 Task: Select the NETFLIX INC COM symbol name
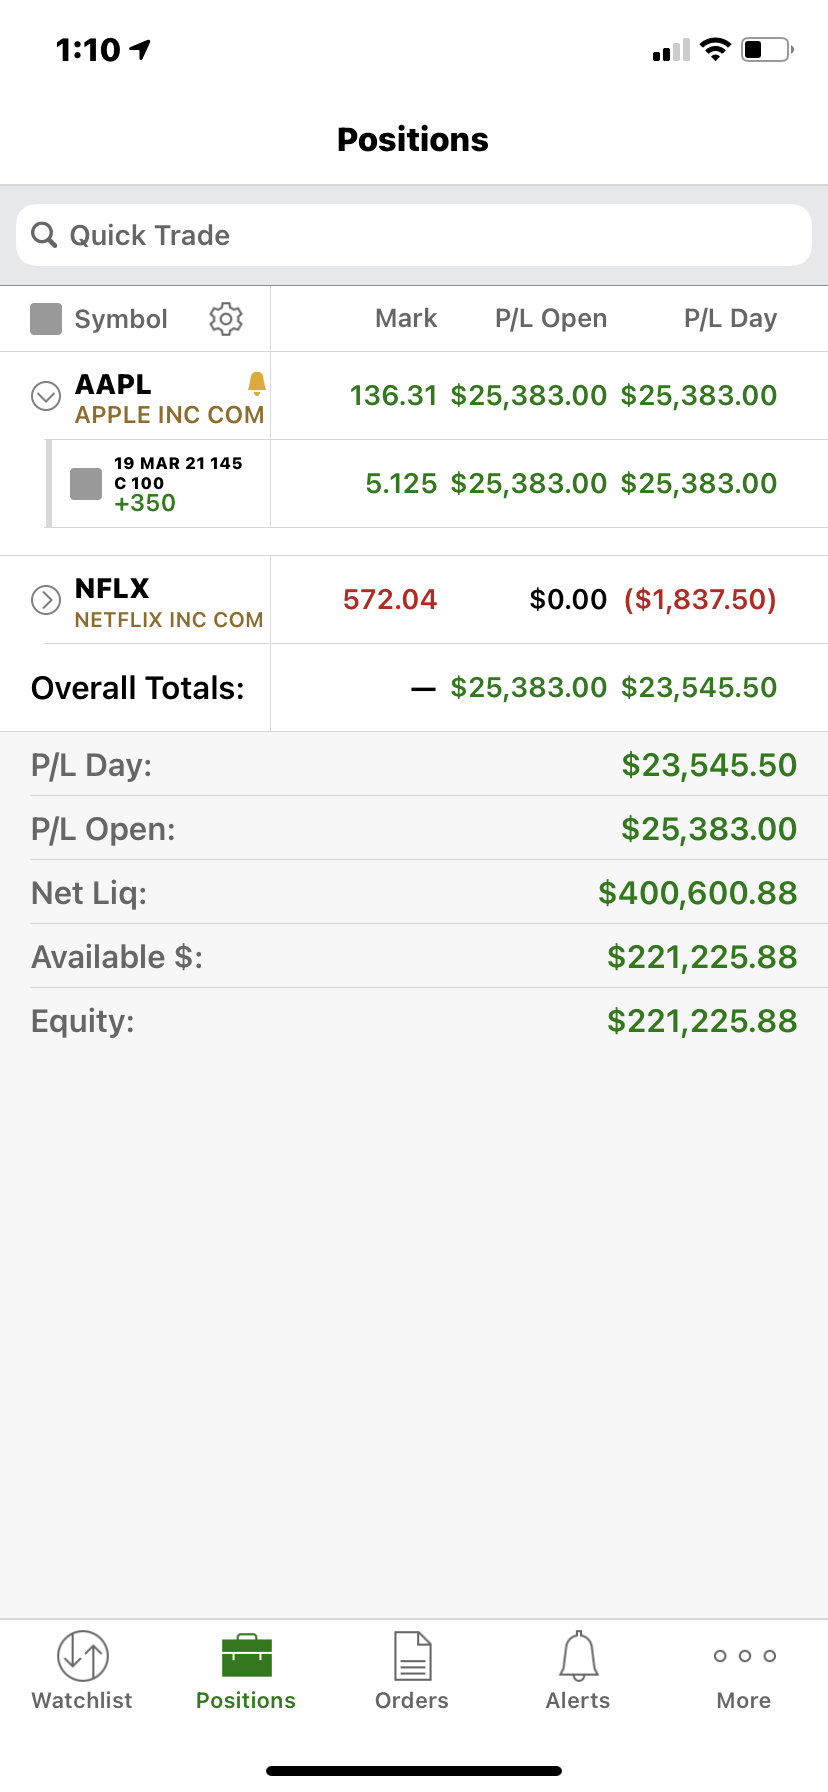pyautogui.click(x=169, y=620)
